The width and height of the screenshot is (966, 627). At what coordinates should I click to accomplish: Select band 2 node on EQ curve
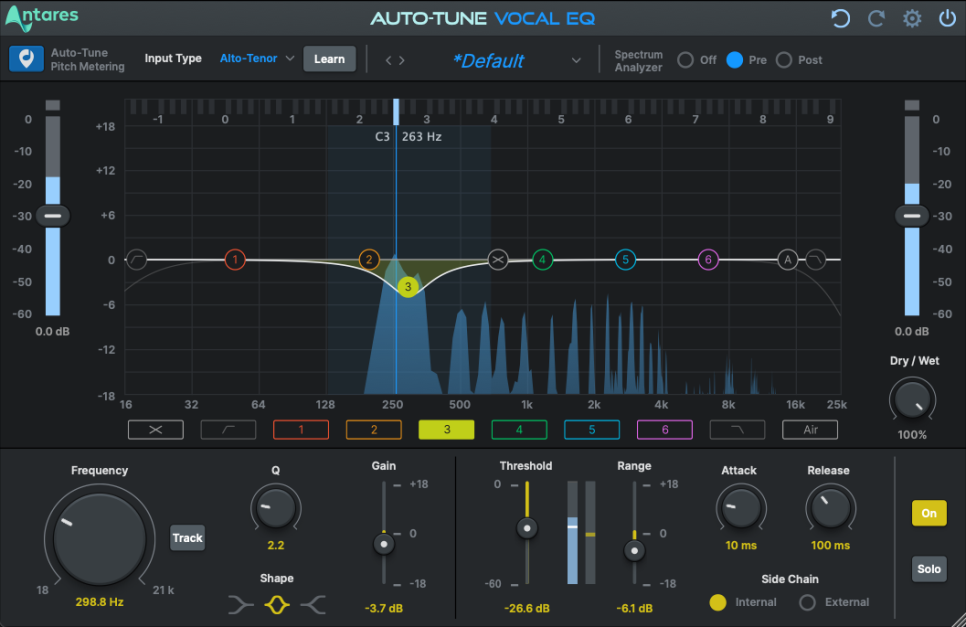[369, 259]
